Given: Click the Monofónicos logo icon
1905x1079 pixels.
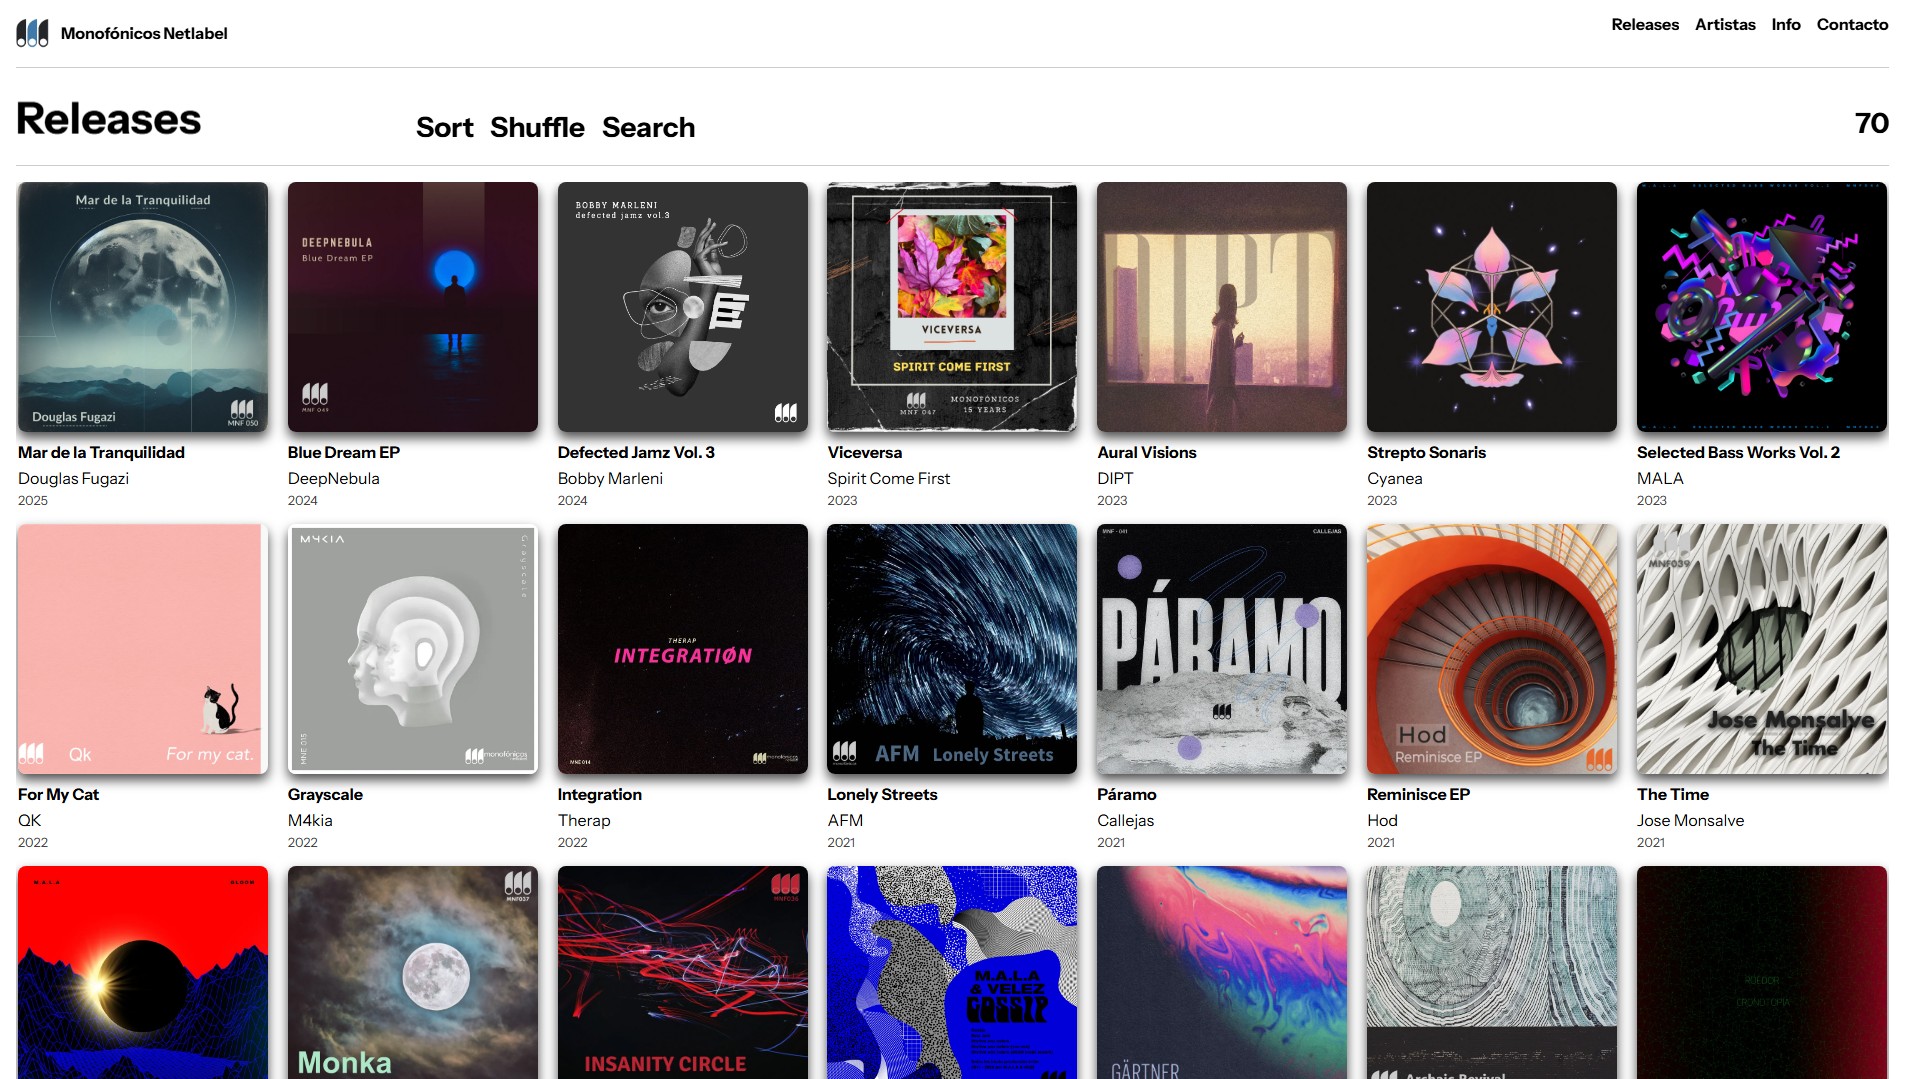Looking at the screenshot, I should (32, 33).
